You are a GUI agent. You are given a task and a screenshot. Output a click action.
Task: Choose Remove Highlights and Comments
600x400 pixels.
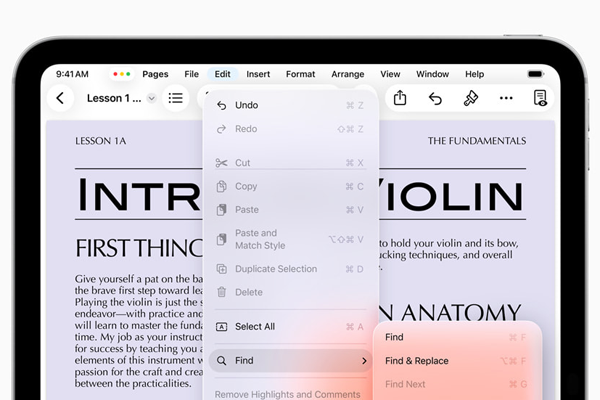(287, 394)
